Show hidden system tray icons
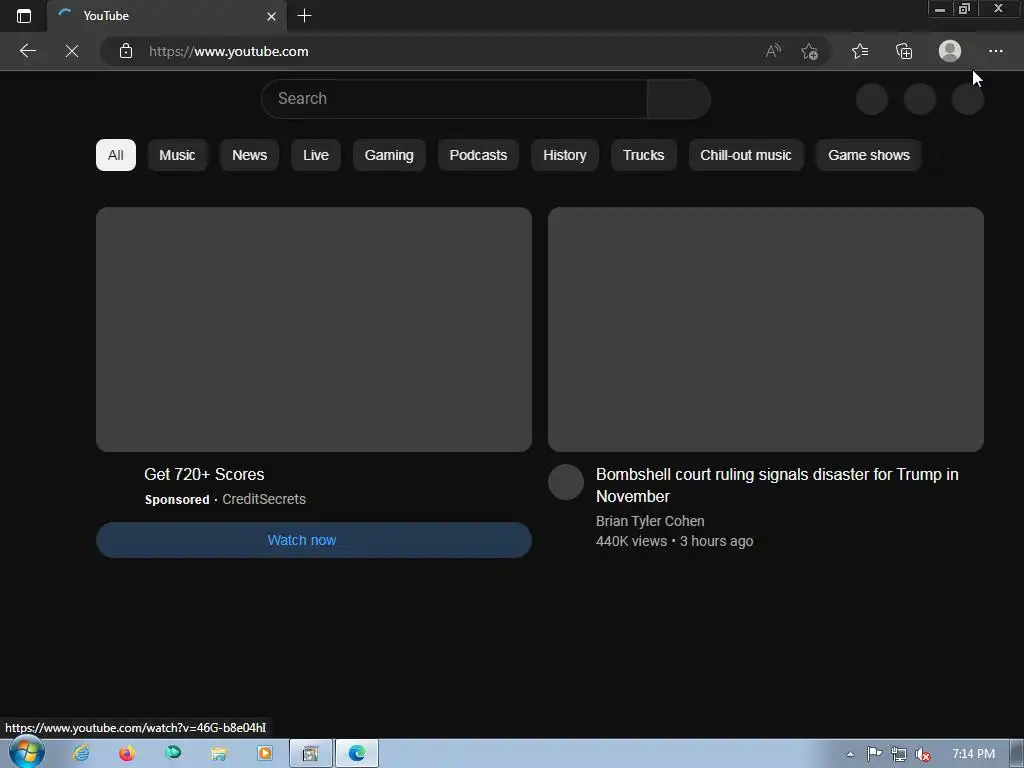 [x=850, y=754]
